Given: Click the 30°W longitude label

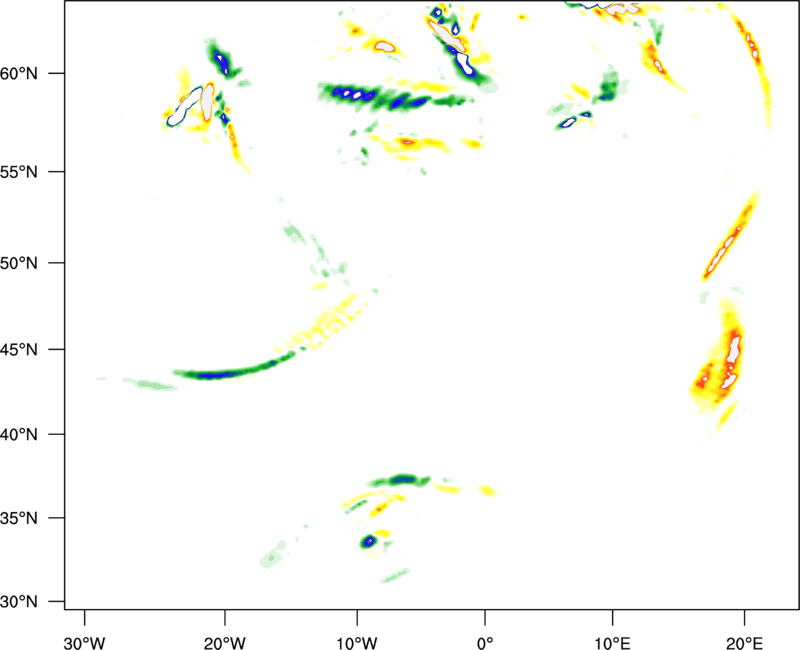Looking at the screenshot, I should click(85, 643).
